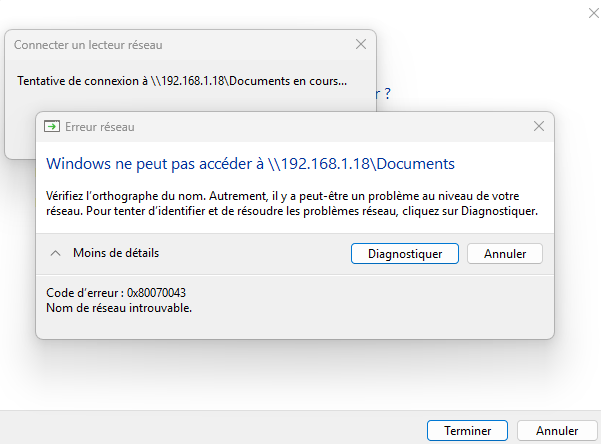Cancel the Erreur réseau dialog with Annuler
This screenshot has height=444, width=601.
click(505, 253)
